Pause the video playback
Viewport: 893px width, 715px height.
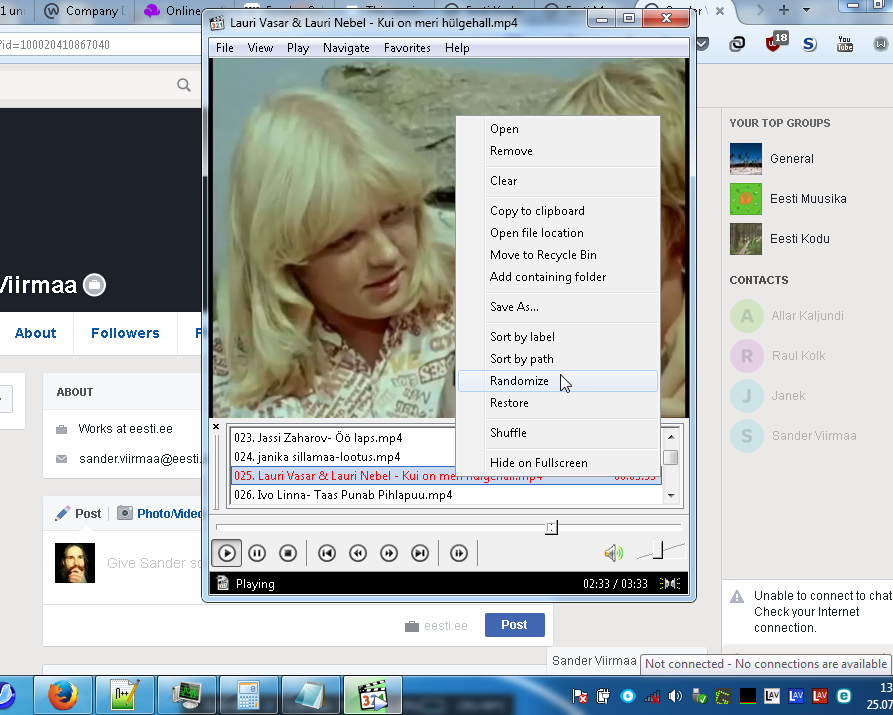pos(257,553)
